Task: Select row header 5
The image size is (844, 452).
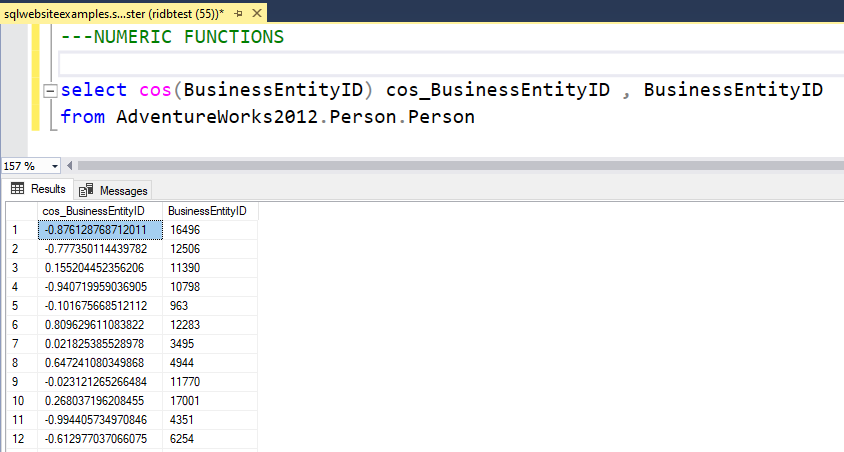Action: [x=22, y=306]
